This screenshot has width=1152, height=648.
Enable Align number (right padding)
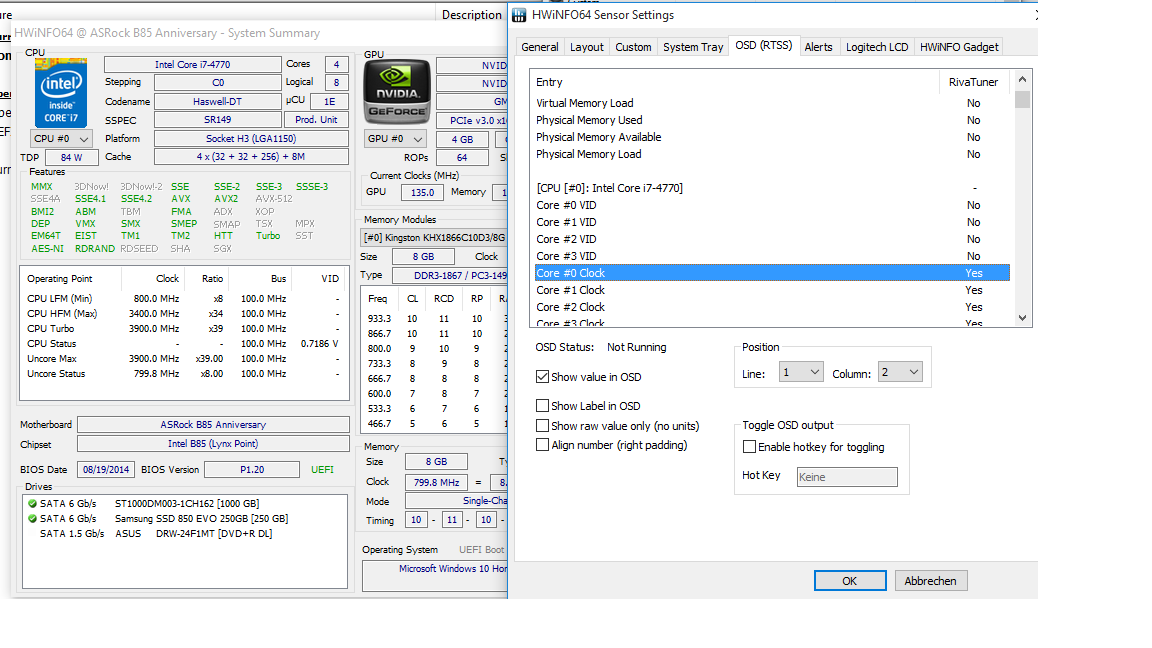pyautogui.click(x=542, y=444)
